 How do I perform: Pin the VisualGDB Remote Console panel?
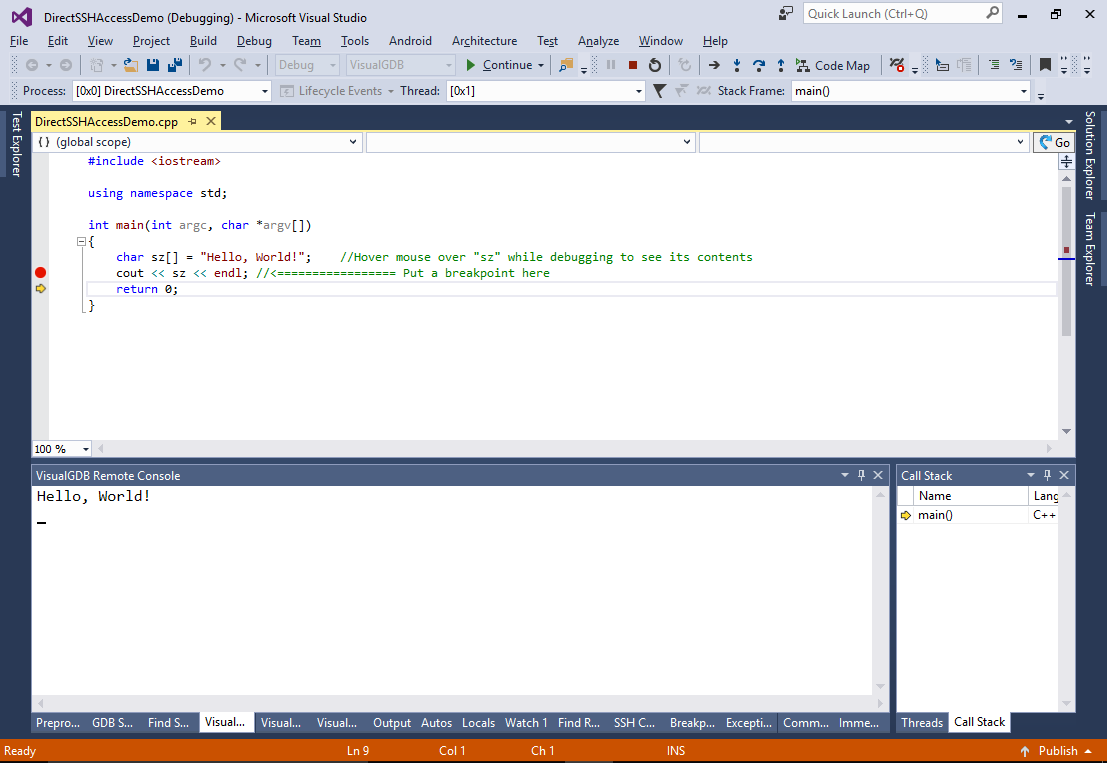tap(861, 475)
